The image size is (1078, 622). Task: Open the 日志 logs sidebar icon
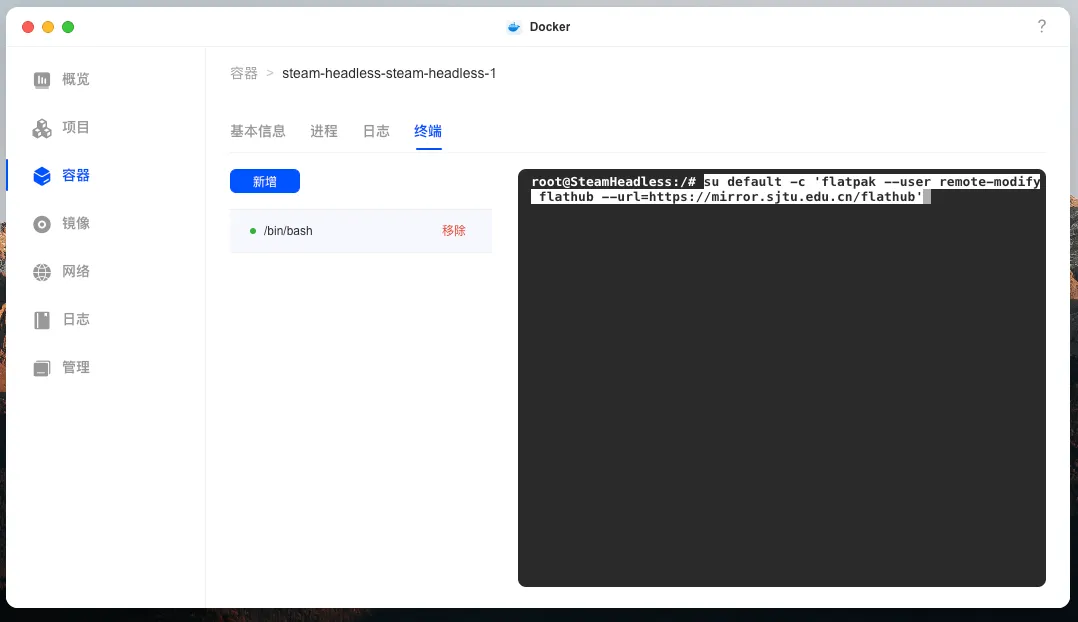click(40, 319)
